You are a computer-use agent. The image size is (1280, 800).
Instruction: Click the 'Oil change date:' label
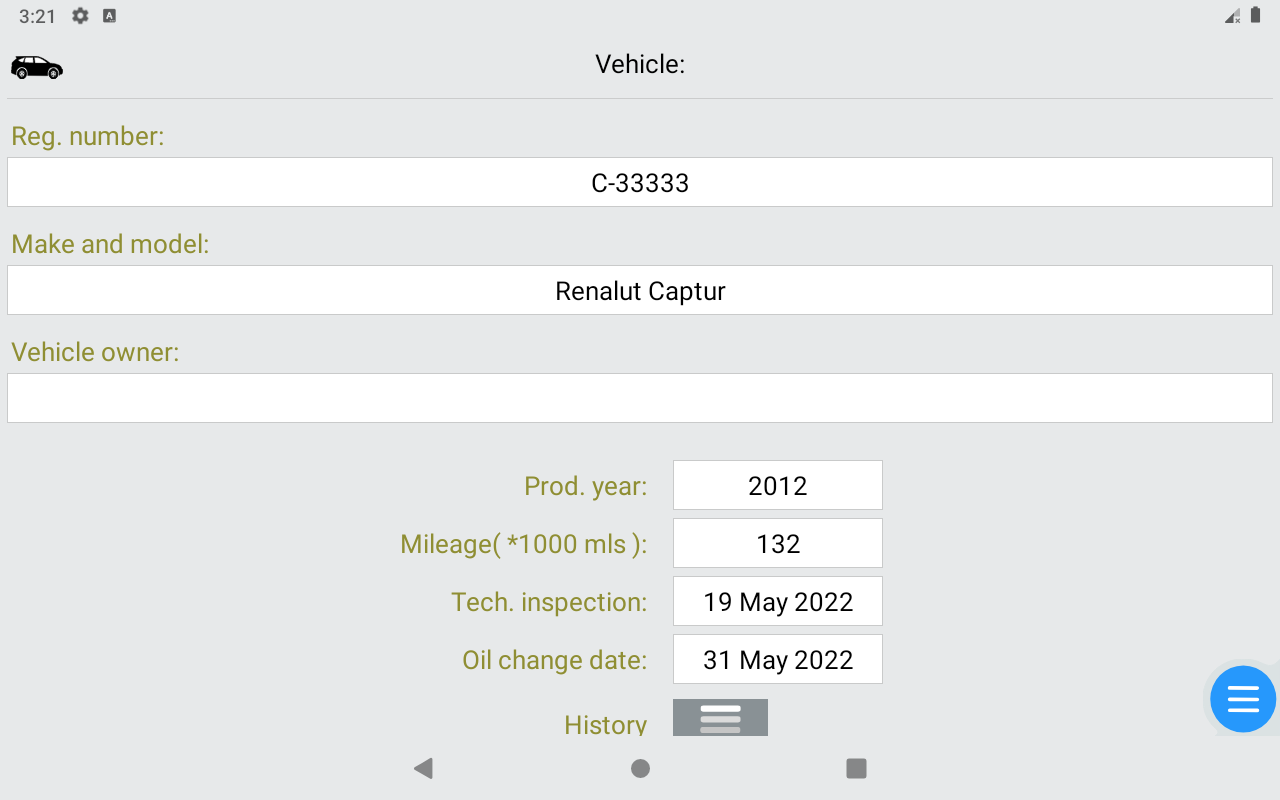[x=555, y=660]
